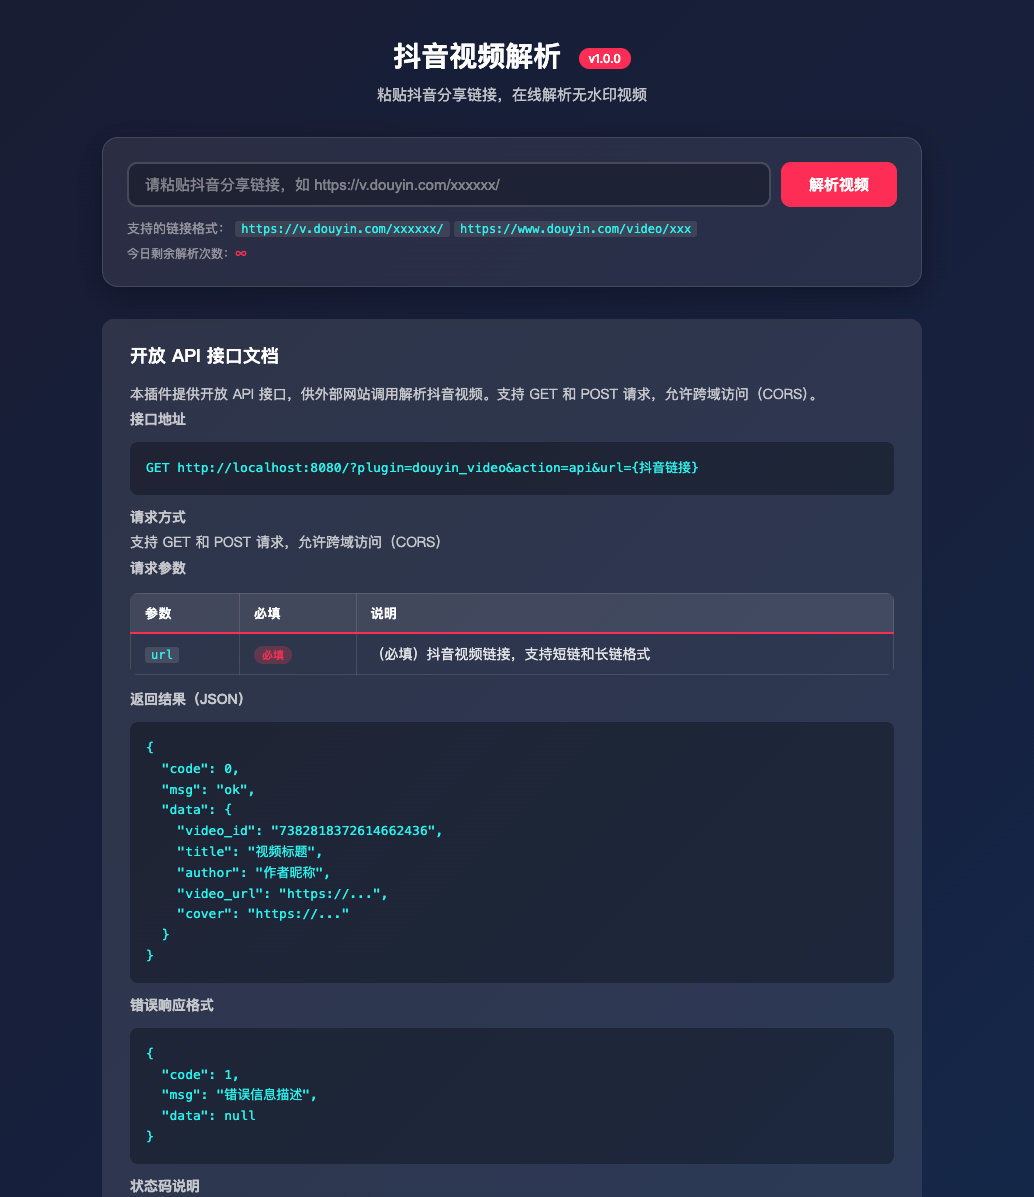Click the "data": null line
The image size is (1034, 1197).
208,1115
